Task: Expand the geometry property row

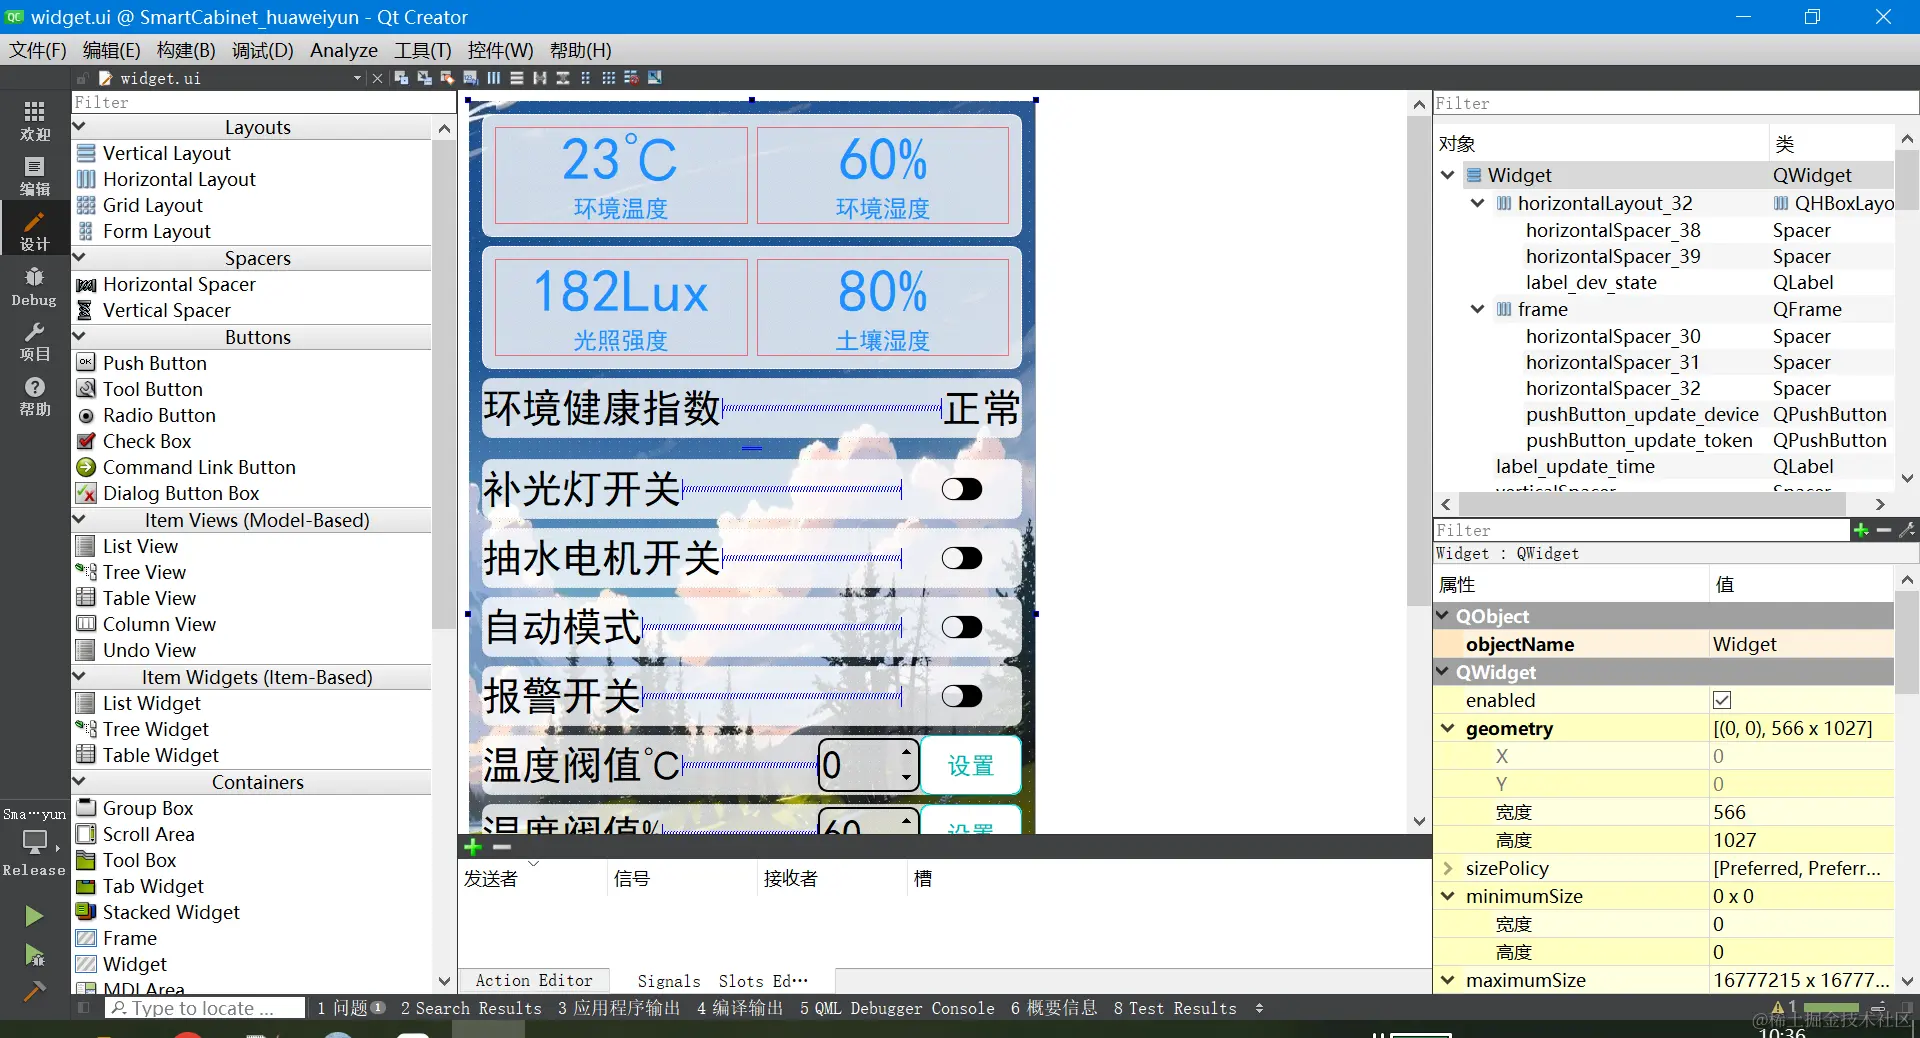Action: click(x=1448, y=728)
